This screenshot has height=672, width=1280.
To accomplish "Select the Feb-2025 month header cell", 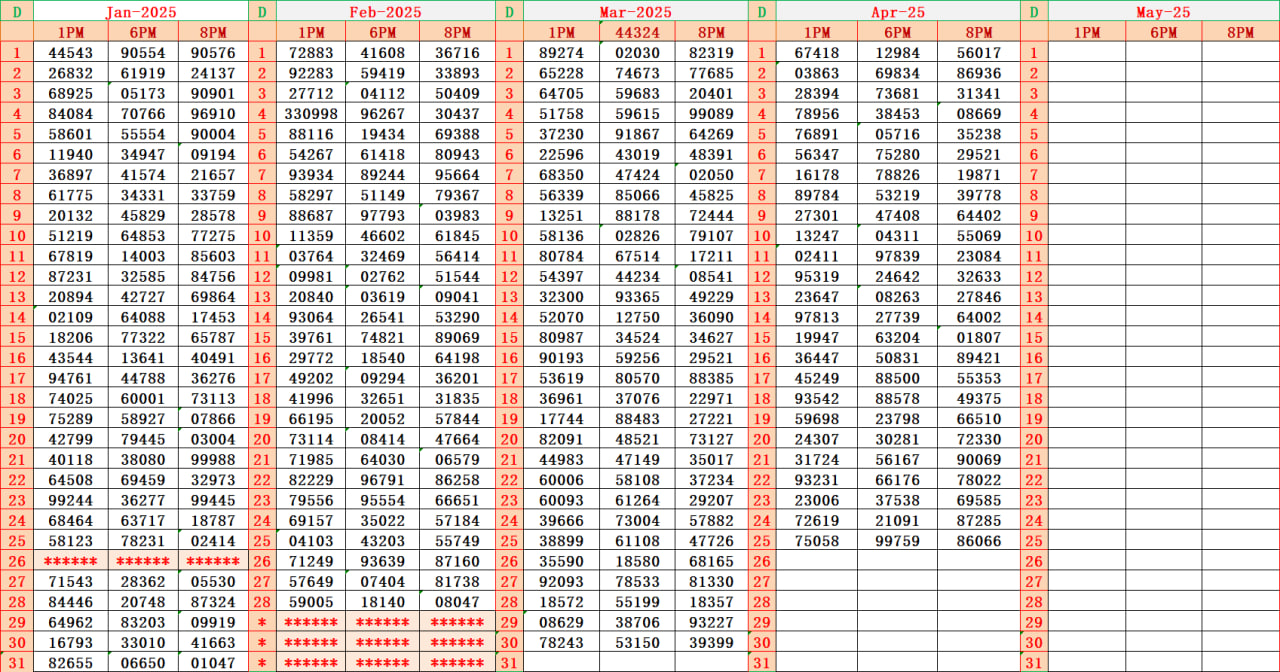I will point(385,11).
